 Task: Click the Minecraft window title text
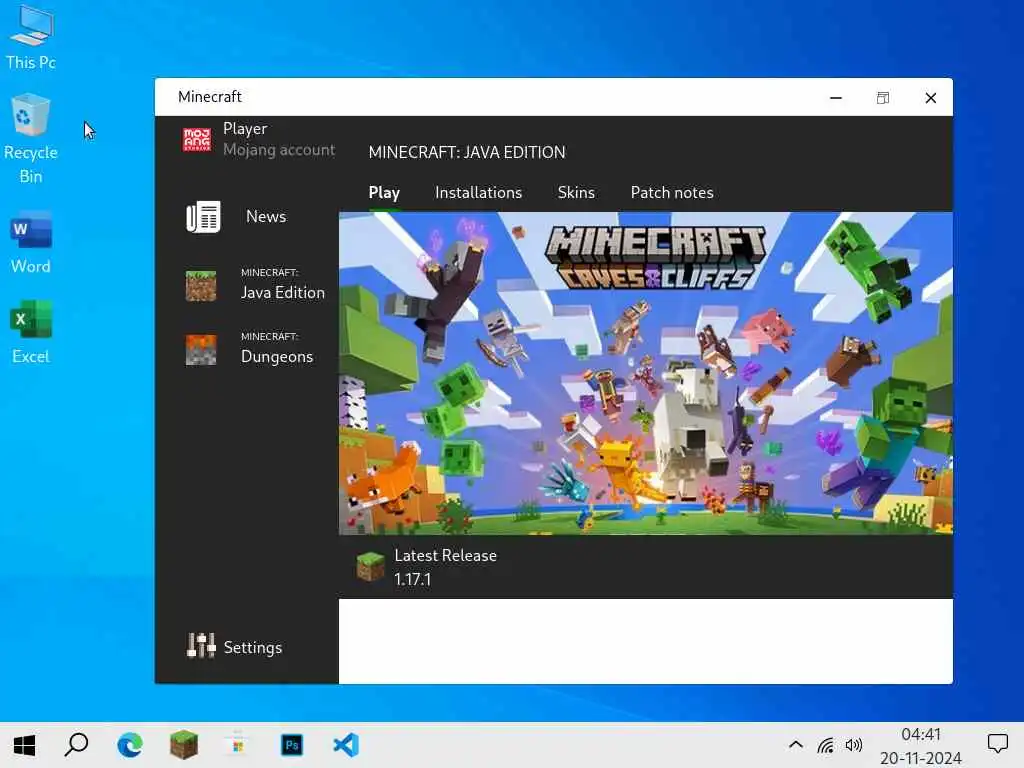click(x=210, y=97)
